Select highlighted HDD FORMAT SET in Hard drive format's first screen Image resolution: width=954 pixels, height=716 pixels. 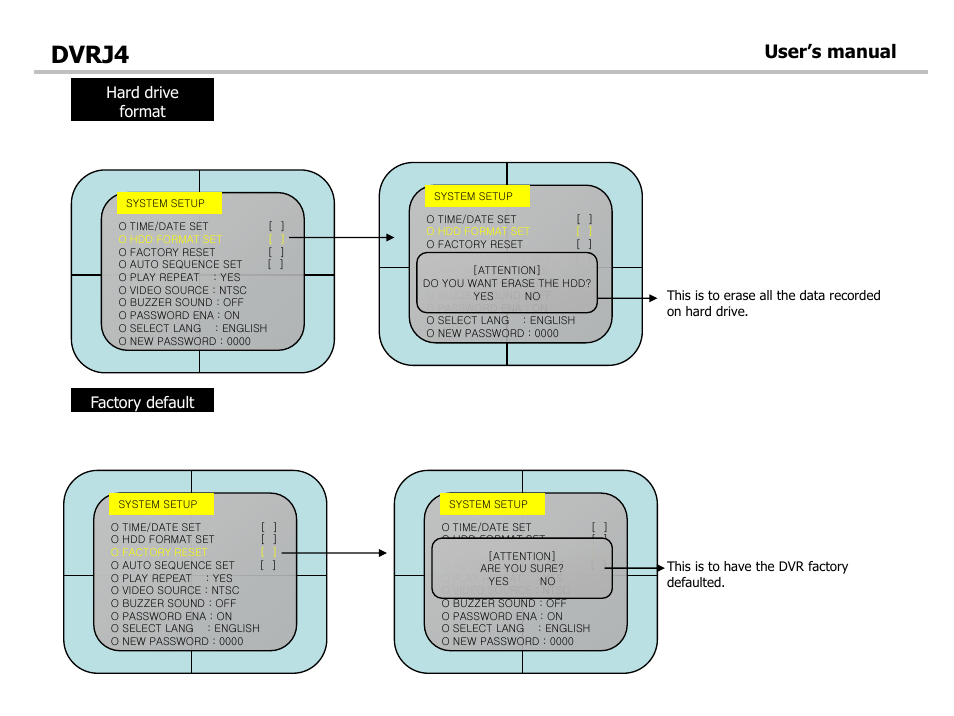pos(170,239)
